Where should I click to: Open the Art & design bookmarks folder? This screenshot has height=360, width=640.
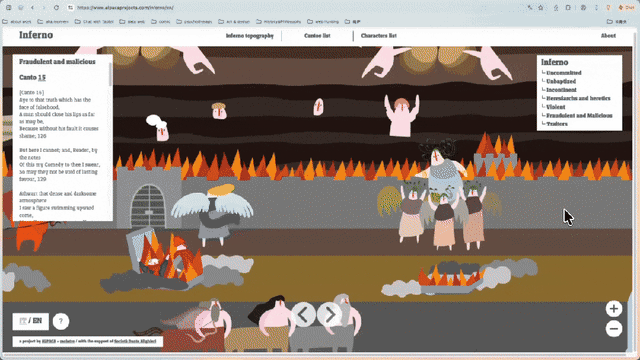point(234,22)
